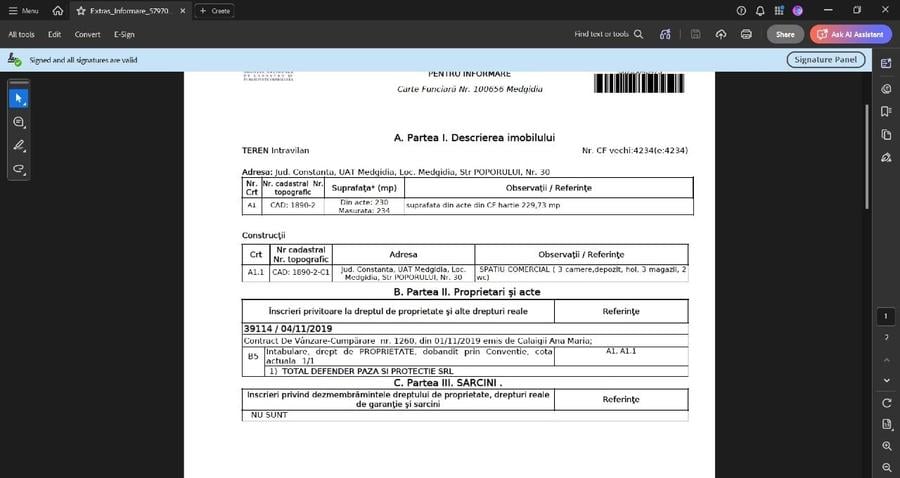
Task: Open the comments panel icon
Action: (x=886, y=88)
